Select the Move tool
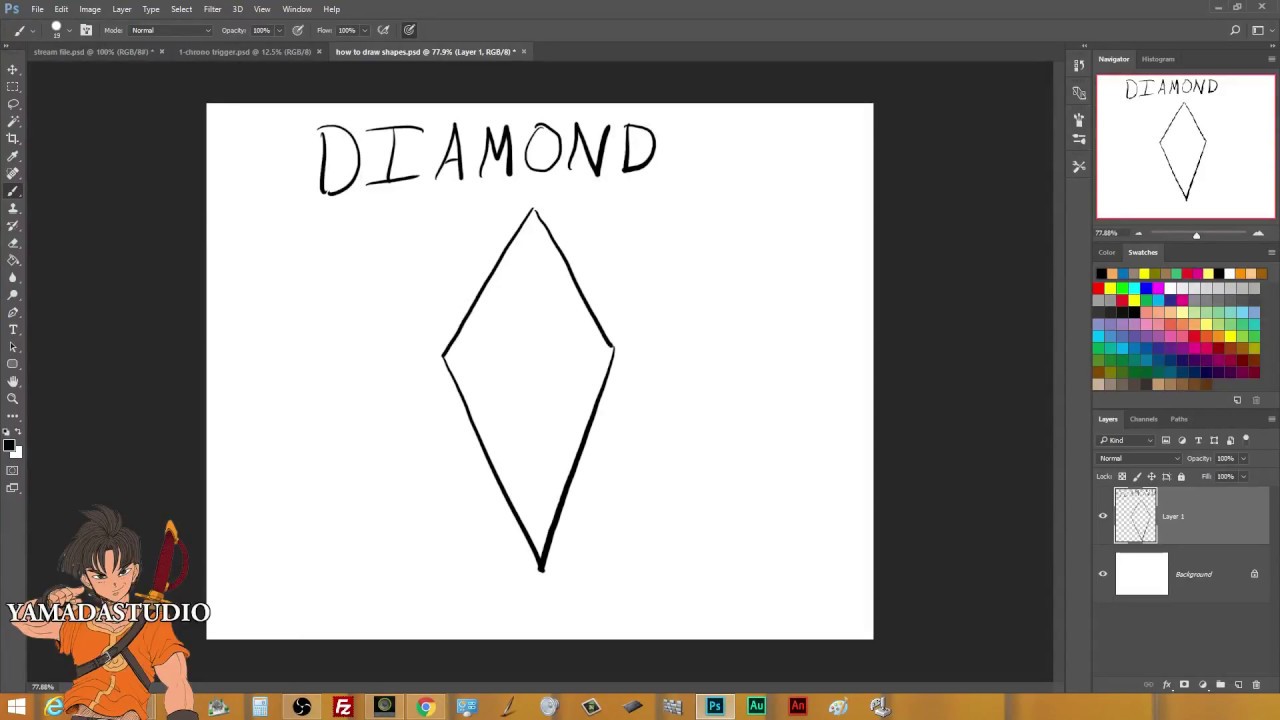1280x720 pixels. [x=13, y=69]
